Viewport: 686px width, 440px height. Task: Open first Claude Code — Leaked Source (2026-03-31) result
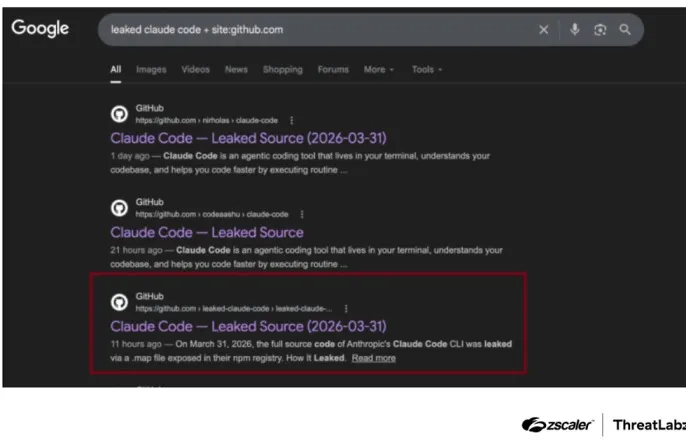248,138
